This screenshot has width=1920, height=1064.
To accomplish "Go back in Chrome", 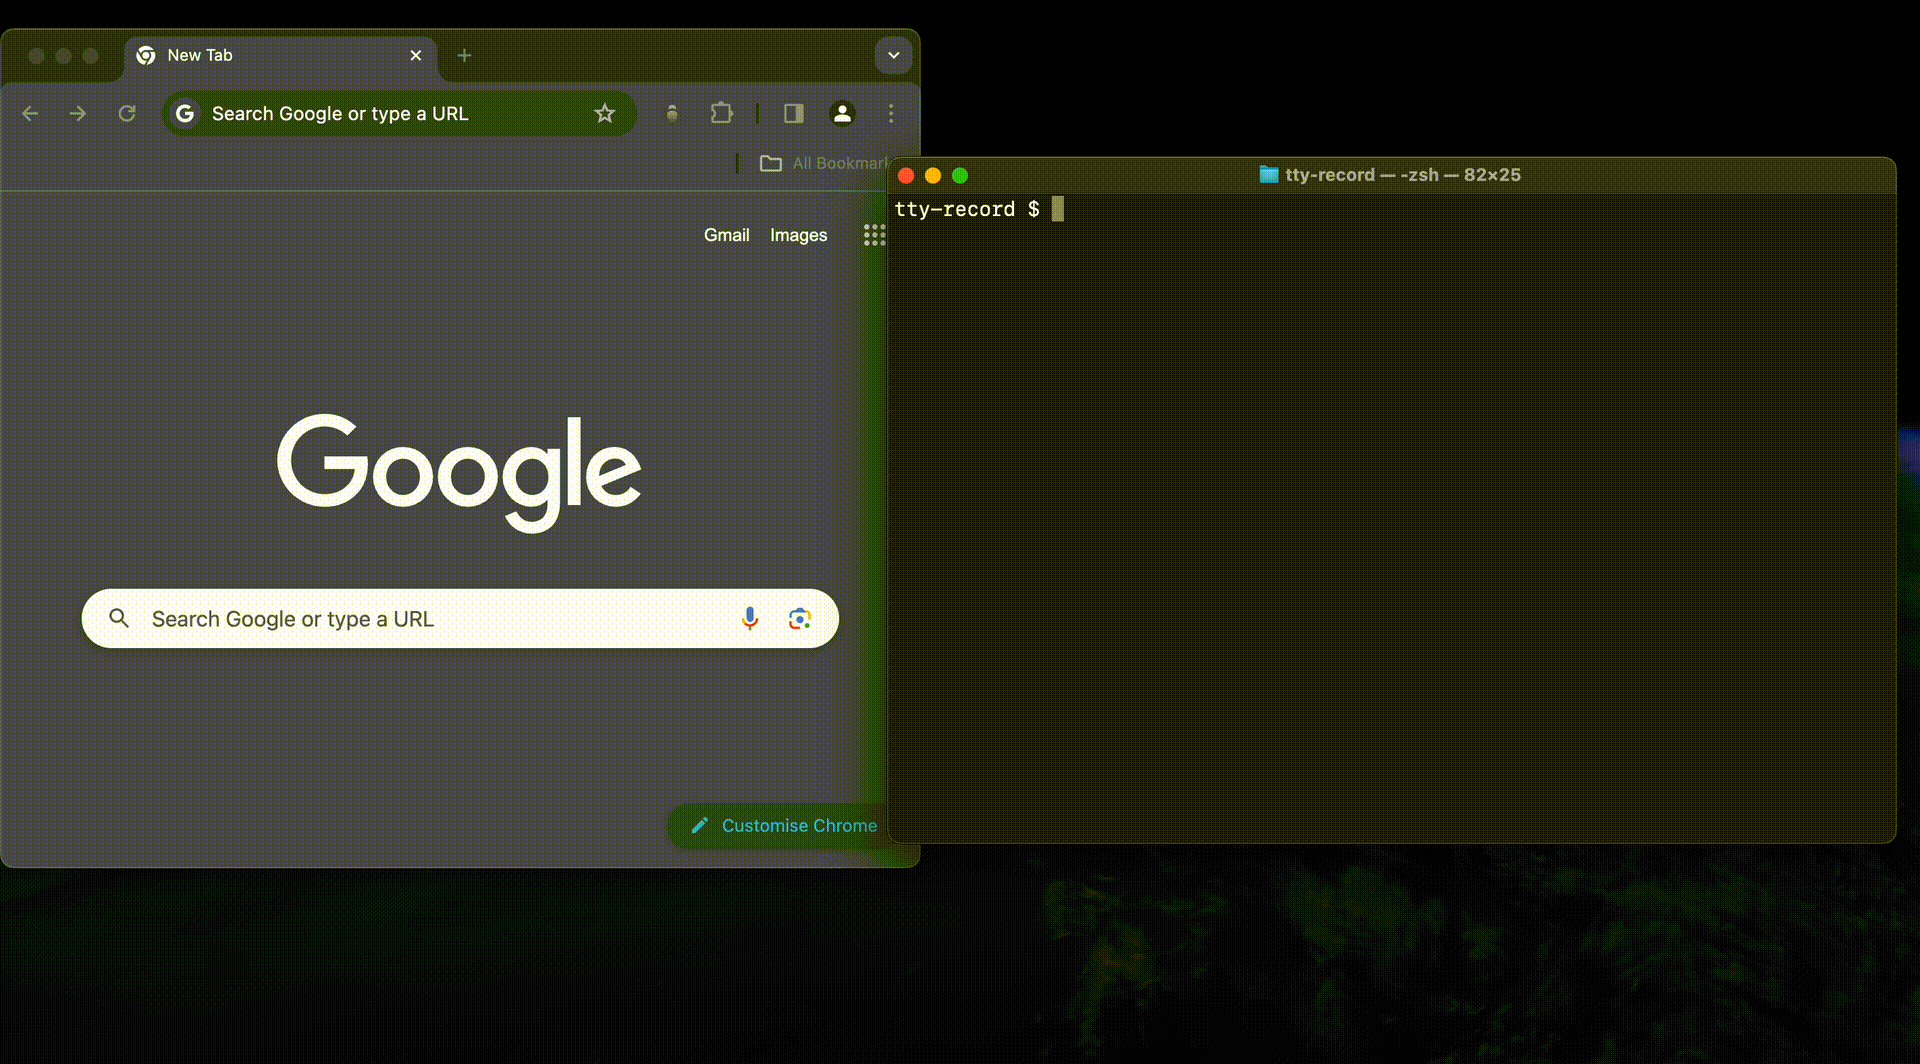I will click(x=30, y=114).
